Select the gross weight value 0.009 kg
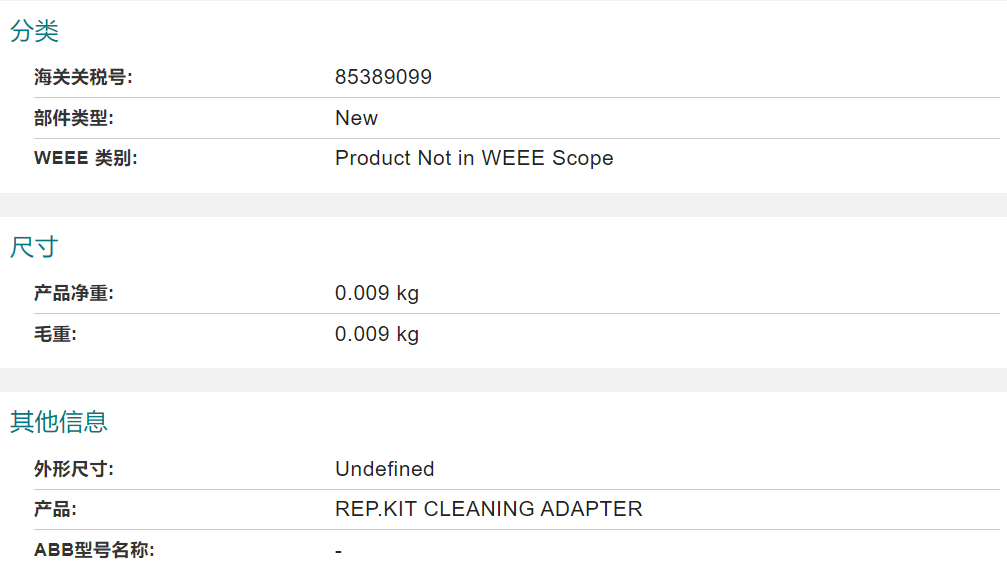1007x580 pixels. (x=377, y=334)
